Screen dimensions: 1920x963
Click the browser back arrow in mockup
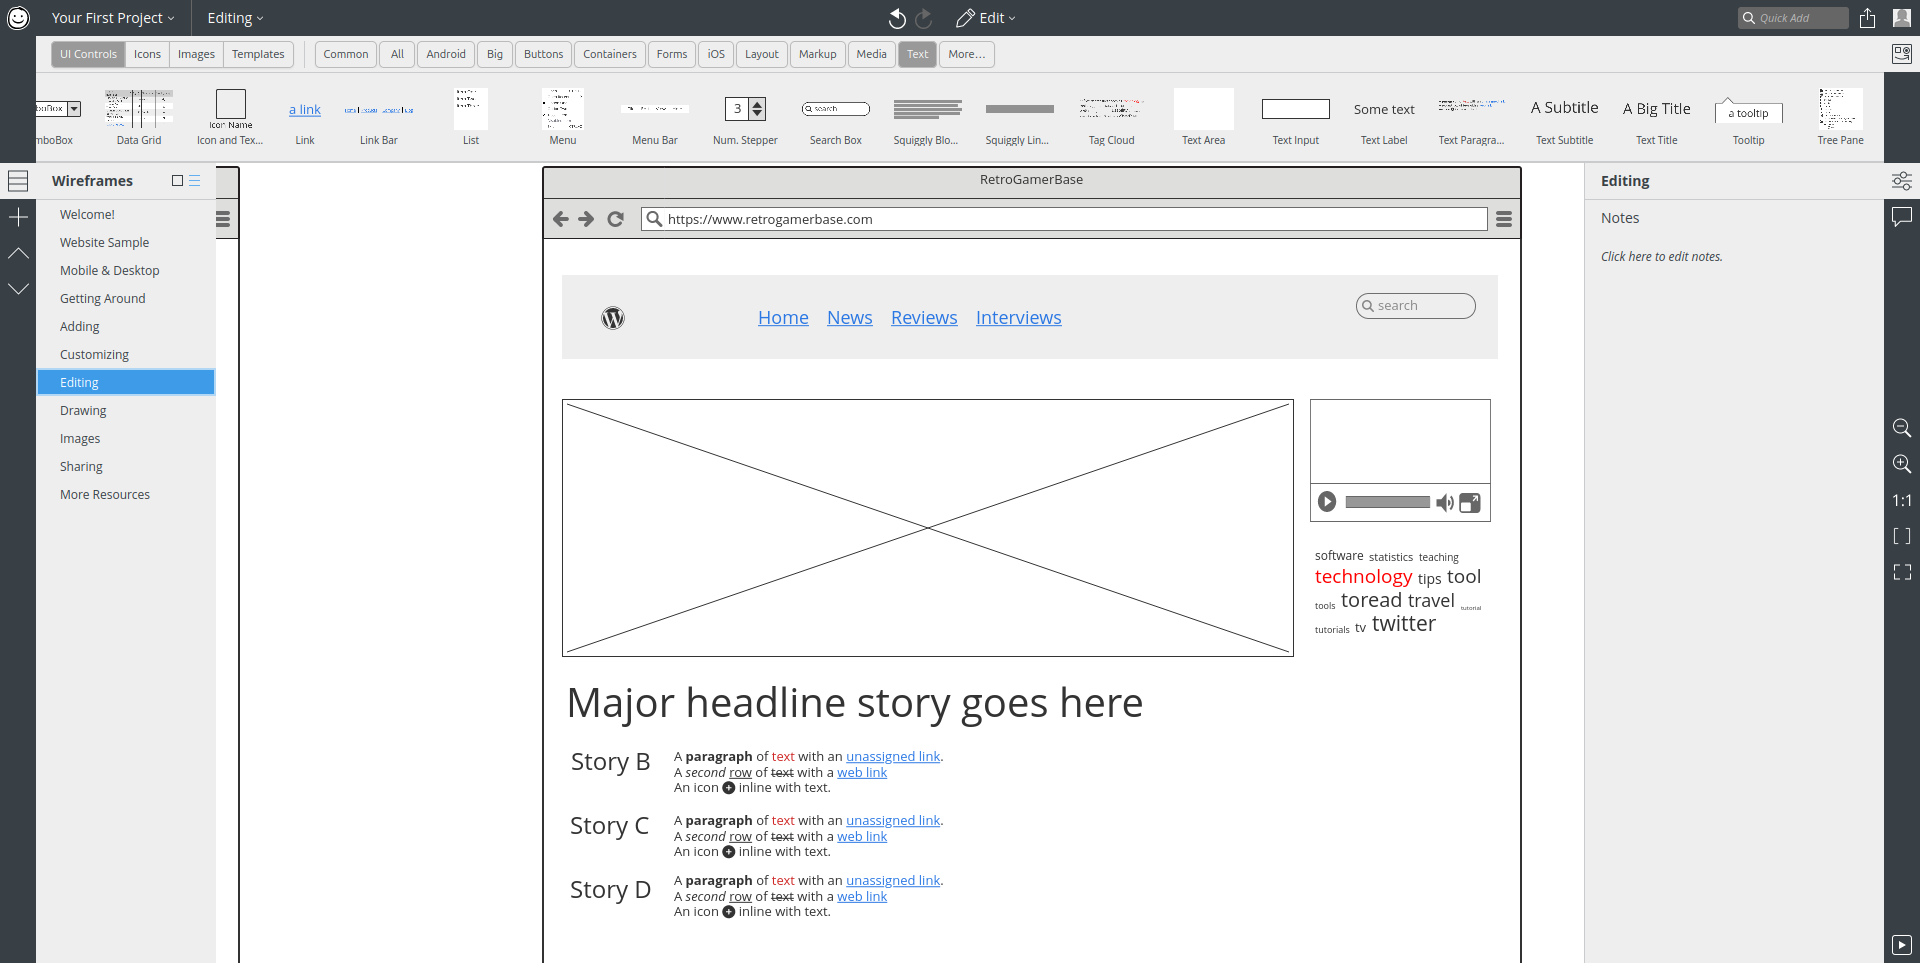(561, 219)
